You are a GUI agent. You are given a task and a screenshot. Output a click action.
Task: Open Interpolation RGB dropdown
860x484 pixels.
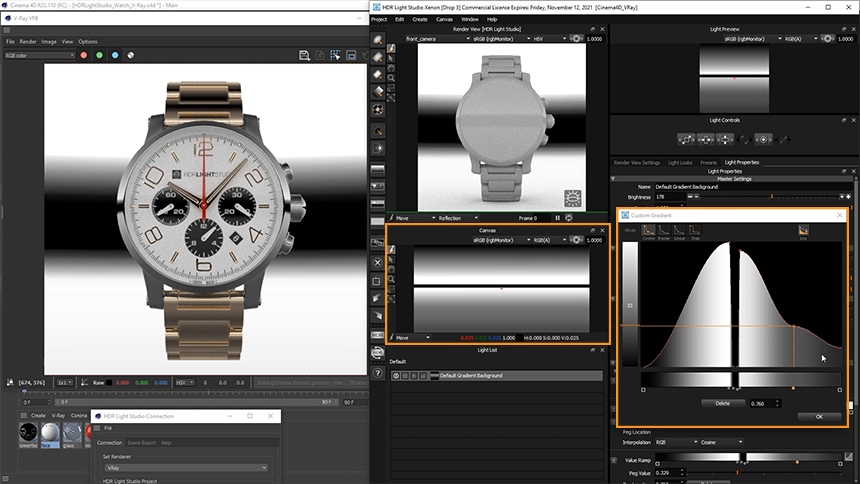click(676, 442)
